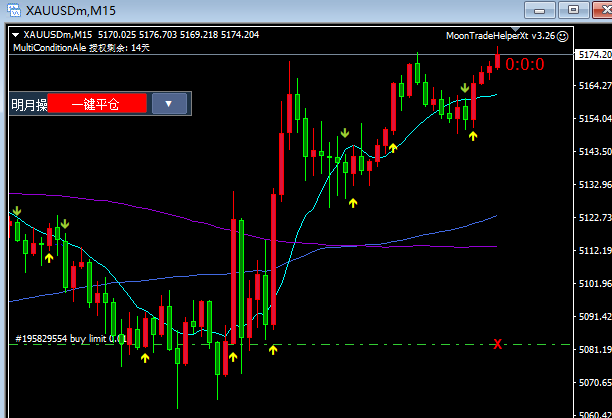Image resolution: width=612 pixels, height=418 pixels.
Task: Select the #195829554 buy limit order label
Action: [x=69, y=338]
